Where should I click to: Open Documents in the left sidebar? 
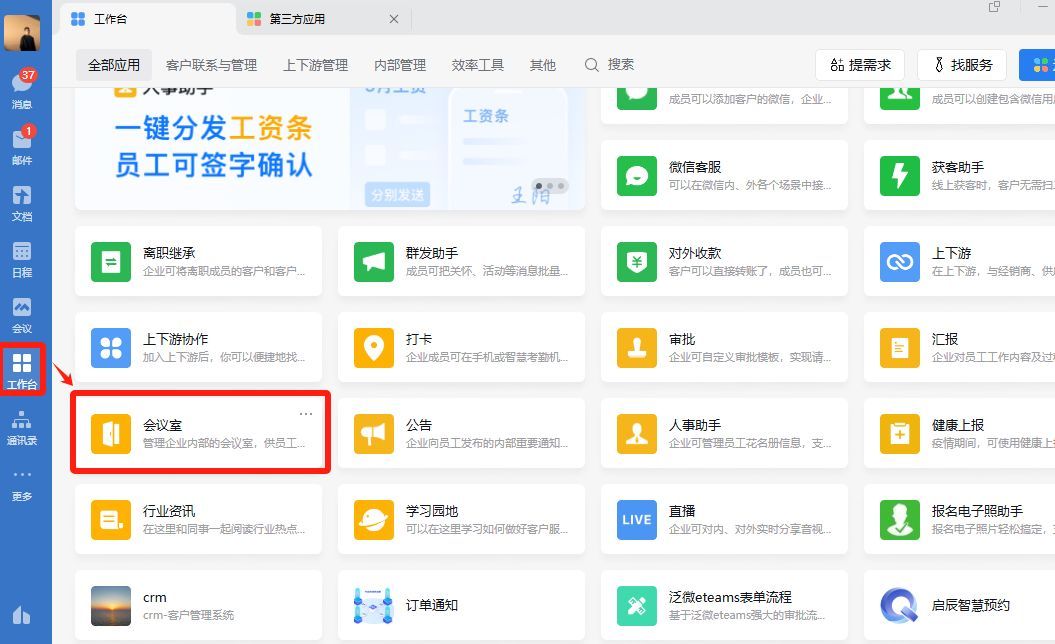21,201
